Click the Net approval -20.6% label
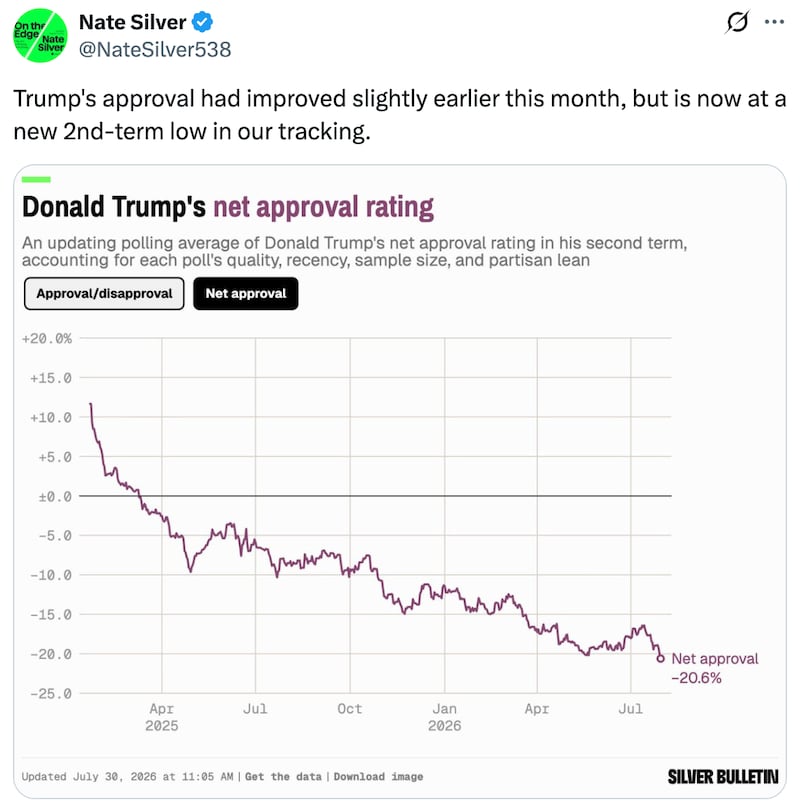 pyautogui.click(x=714, y=668)
